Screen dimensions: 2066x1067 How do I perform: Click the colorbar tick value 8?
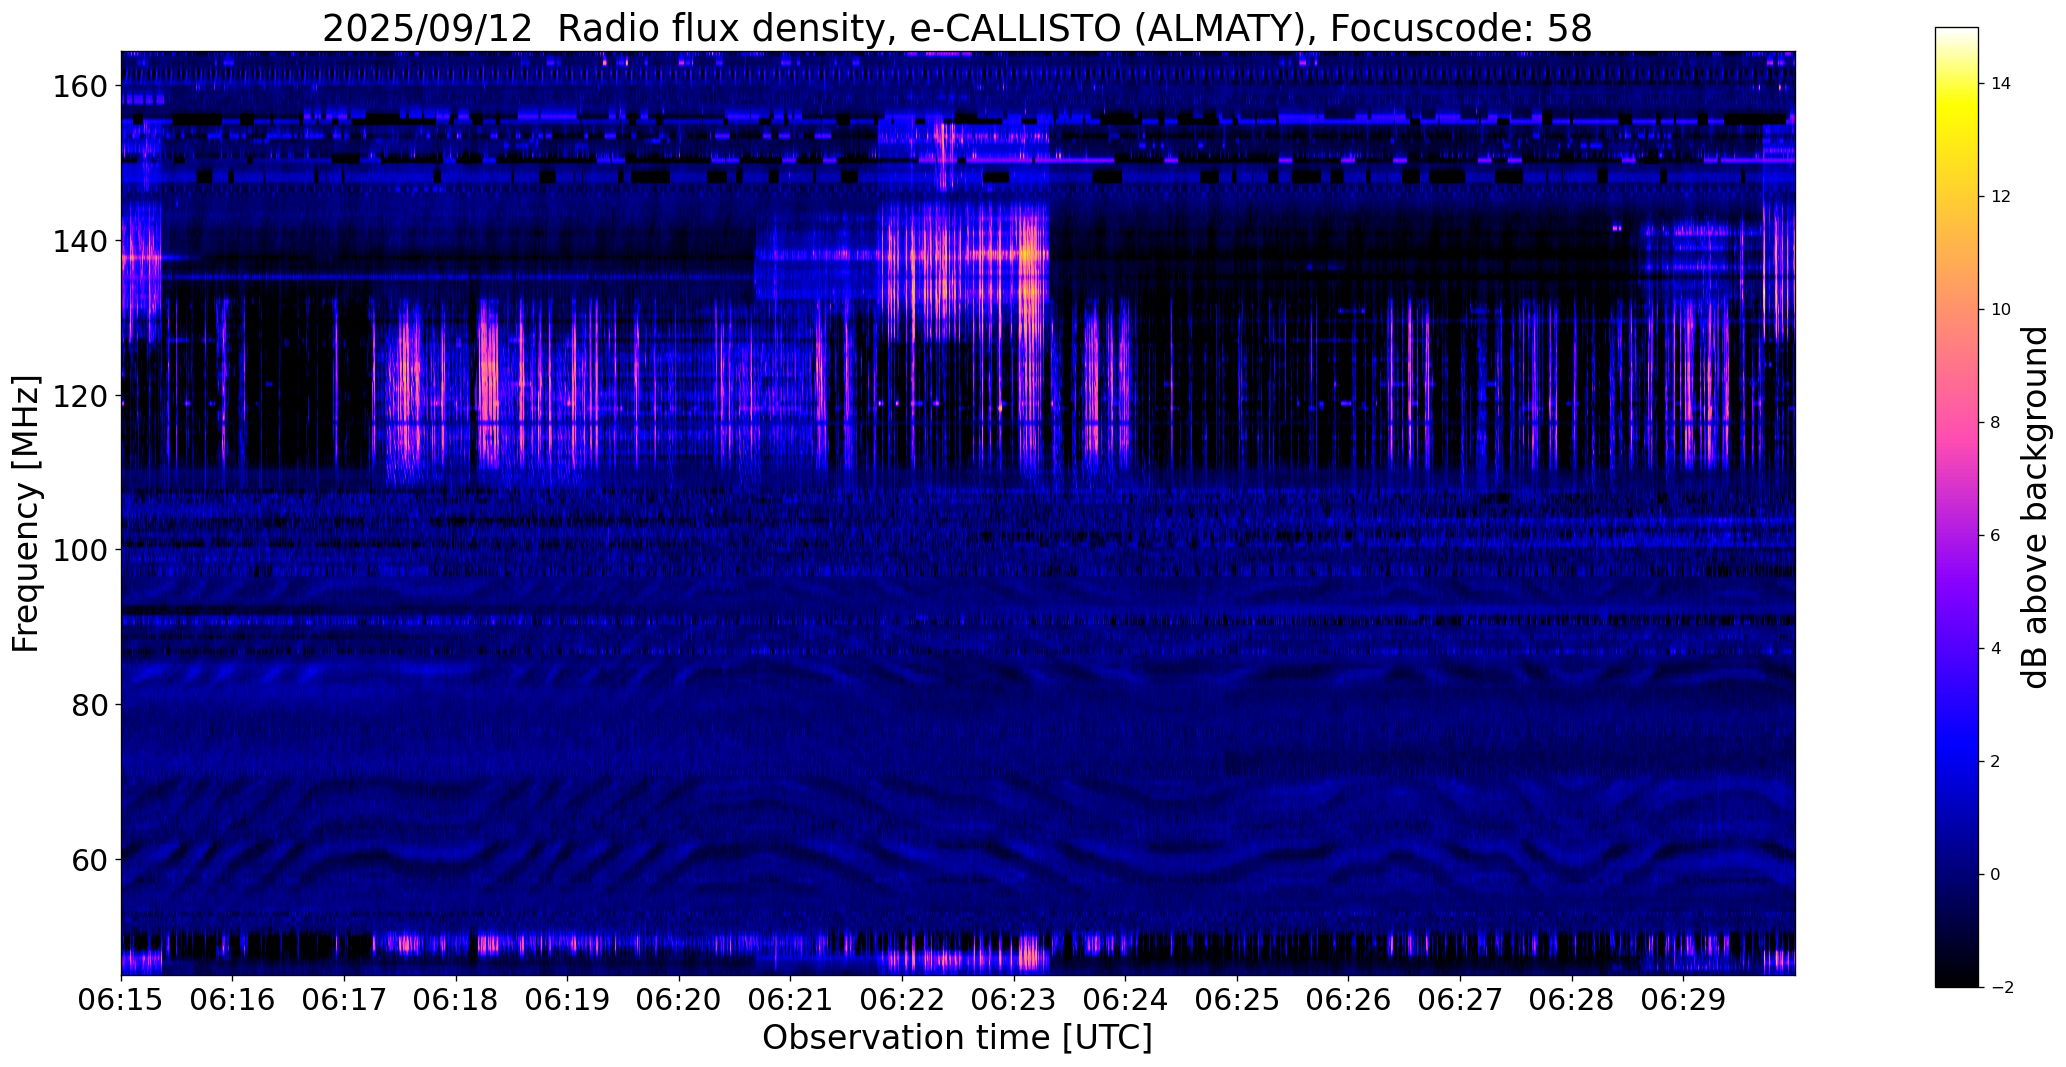pyautogui.click(x=1996, y=422)
